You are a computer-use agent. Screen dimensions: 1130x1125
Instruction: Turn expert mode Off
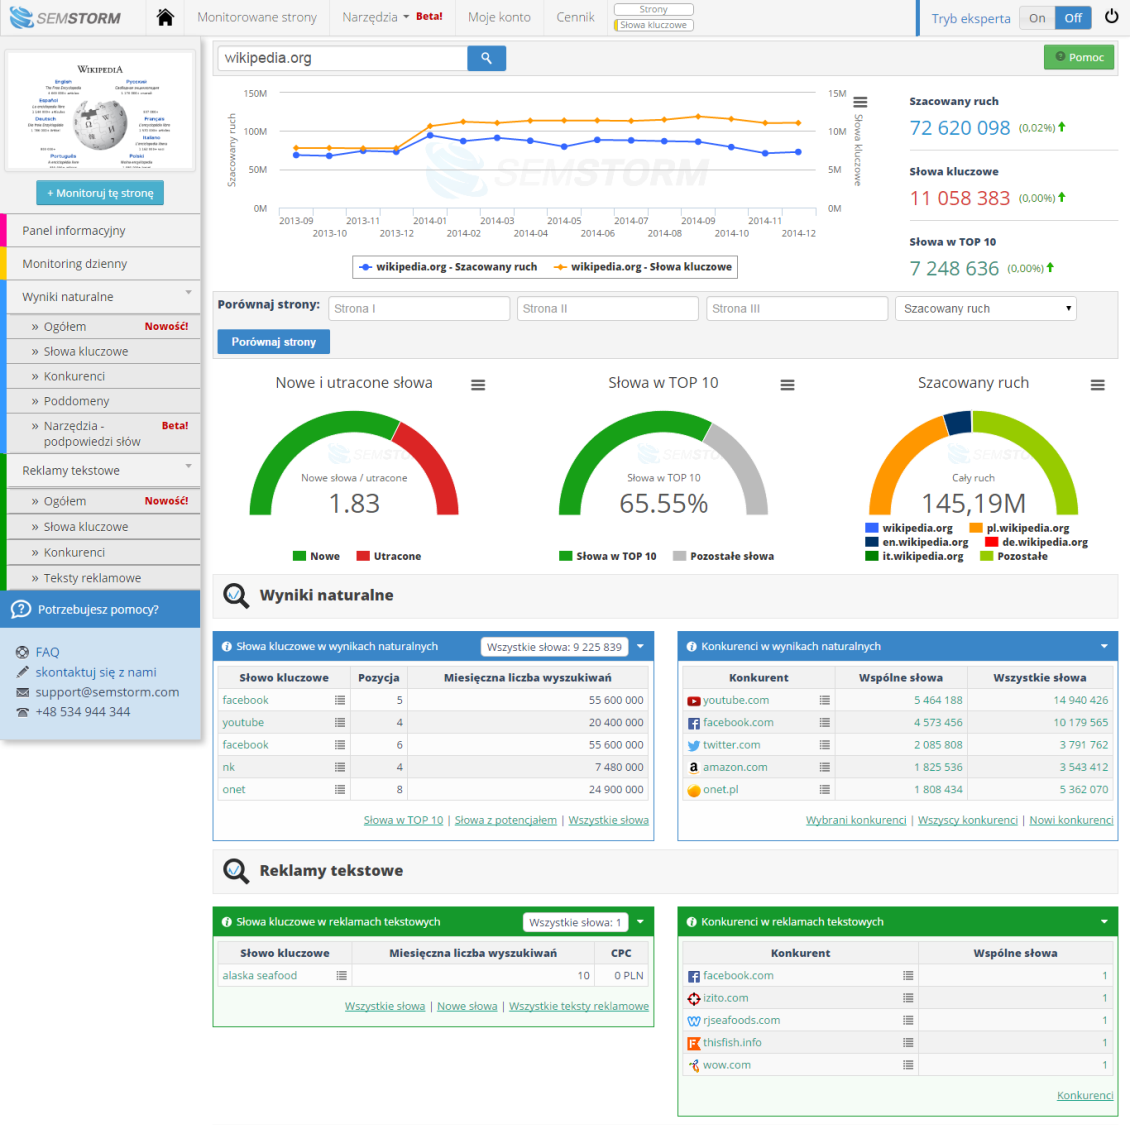(1073, 18)
